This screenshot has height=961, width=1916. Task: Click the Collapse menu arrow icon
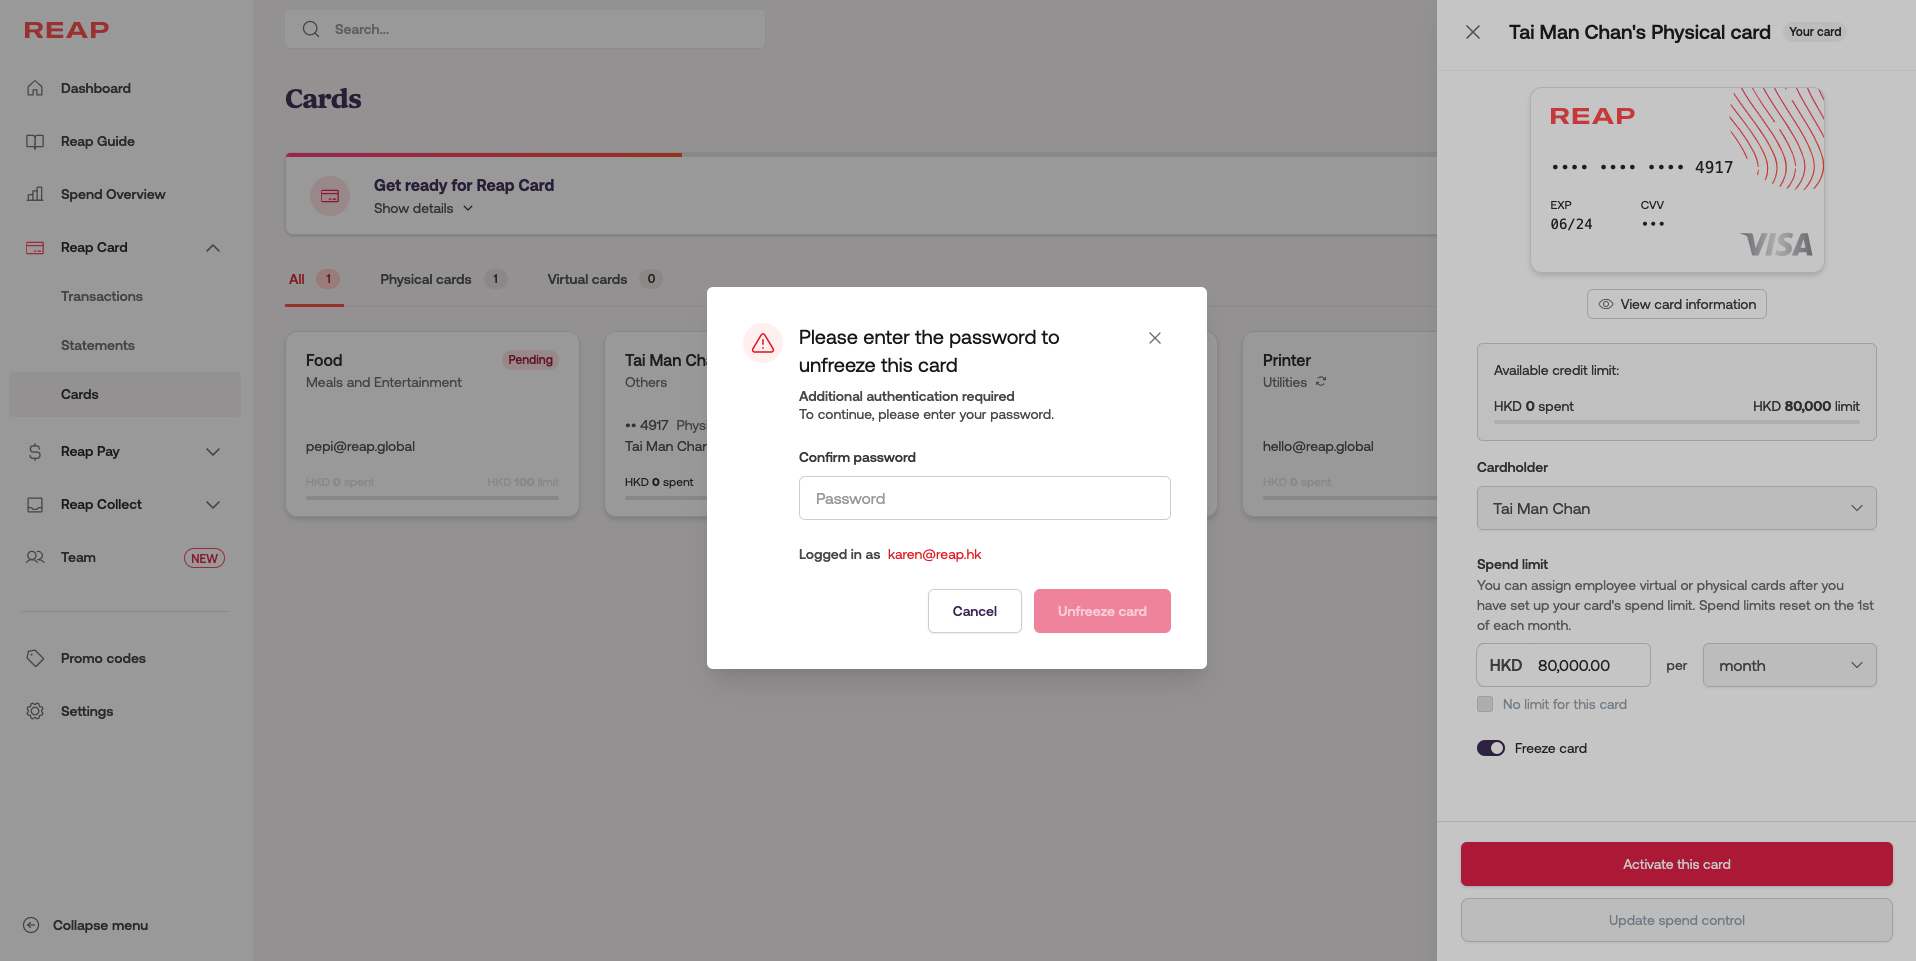[x=31, y=925]
